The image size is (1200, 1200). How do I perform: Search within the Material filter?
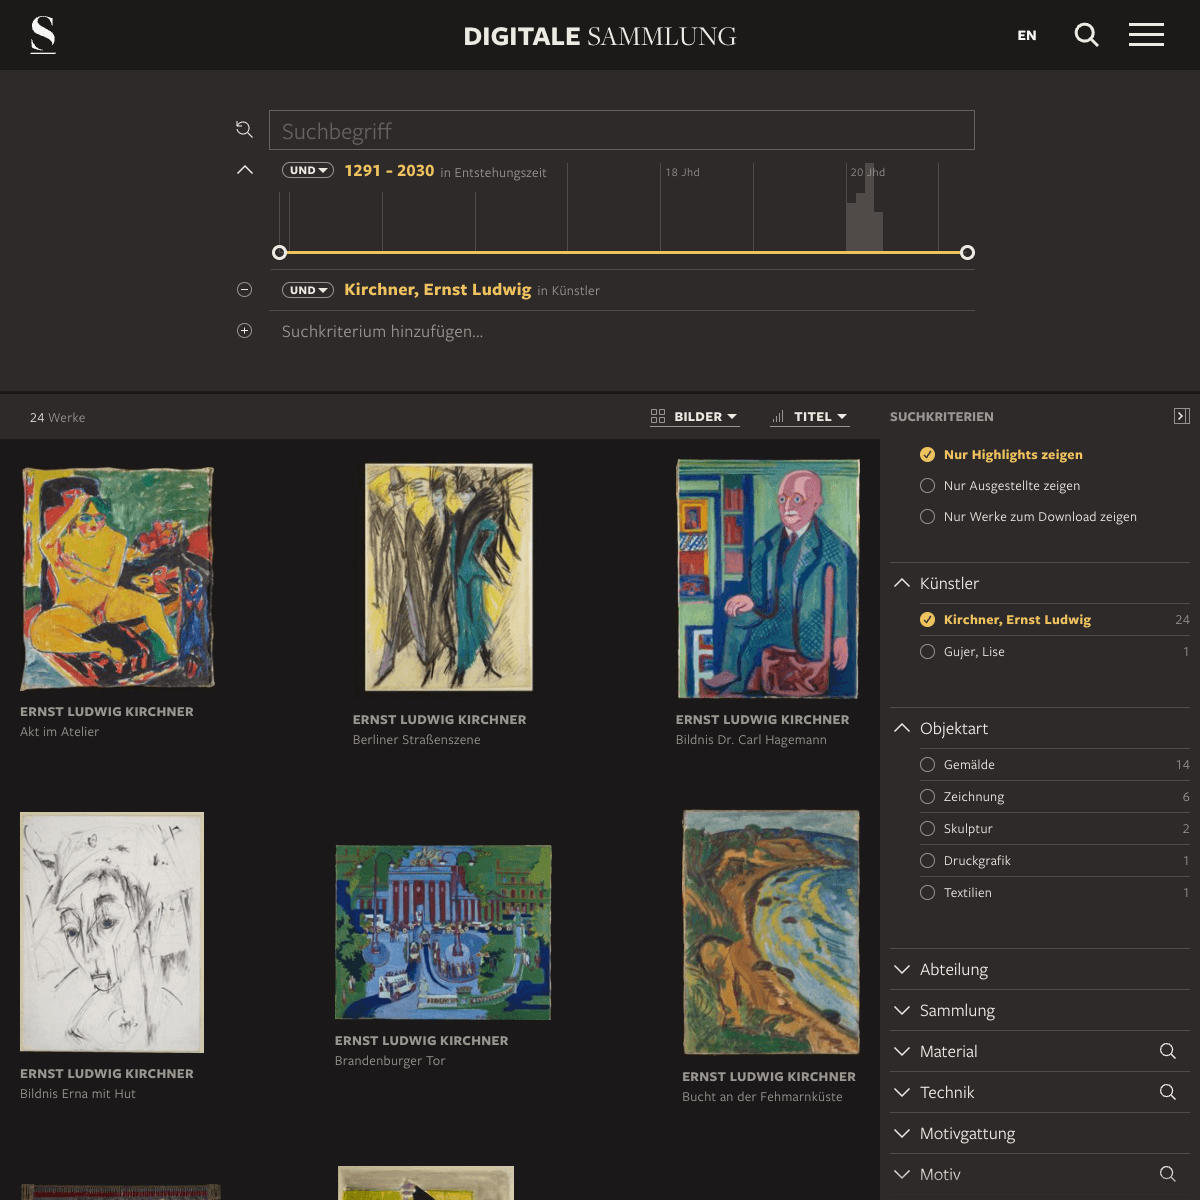(x=1167, y=1051)
